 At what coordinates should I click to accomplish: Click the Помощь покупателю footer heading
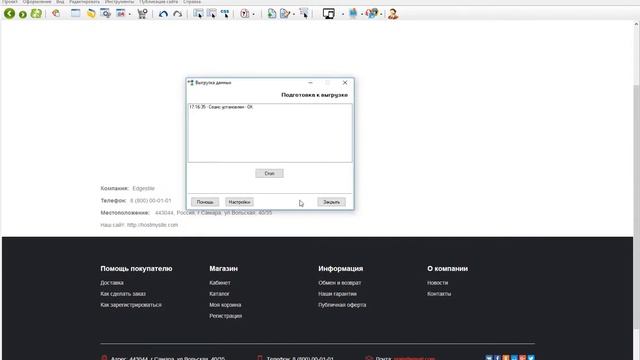click(x=136, y=269)
